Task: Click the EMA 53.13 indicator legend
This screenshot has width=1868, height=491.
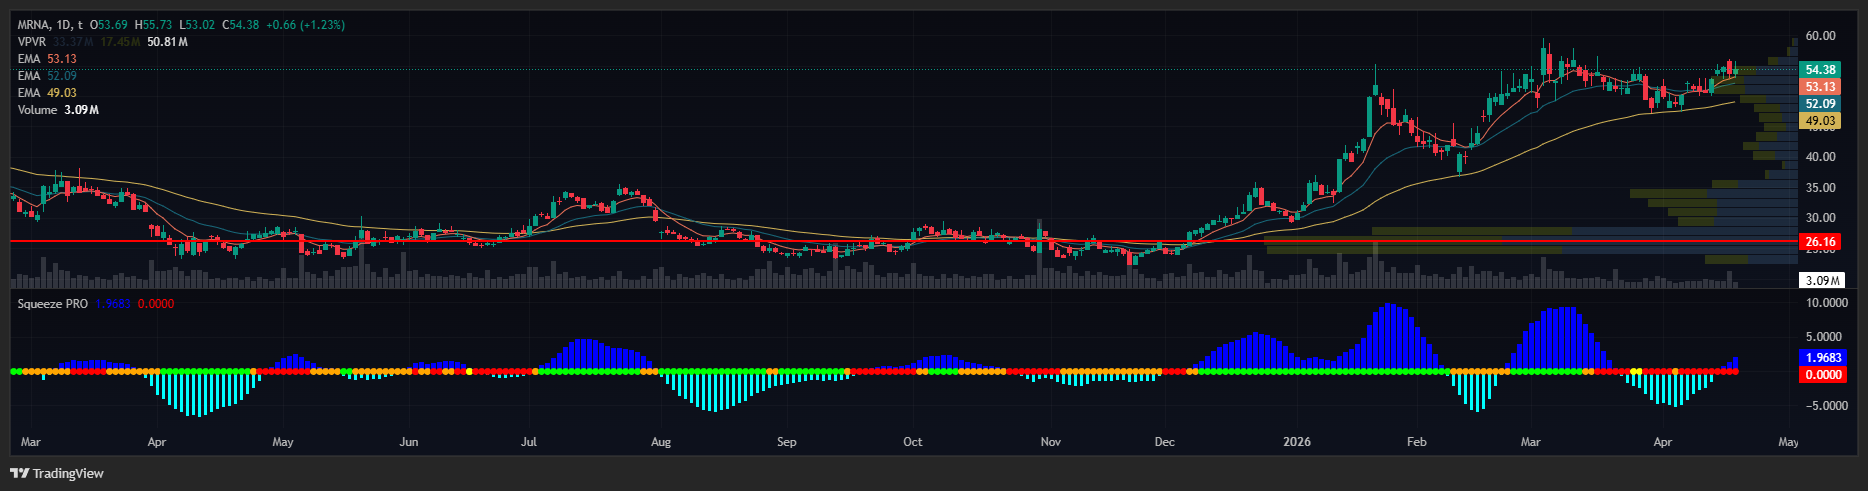Action: pos(29,59)
